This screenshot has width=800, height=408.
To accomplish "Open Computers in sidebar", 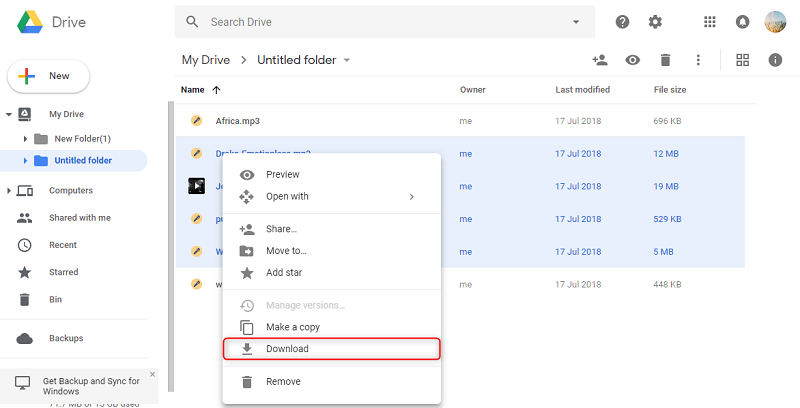I will pos(71,191).
